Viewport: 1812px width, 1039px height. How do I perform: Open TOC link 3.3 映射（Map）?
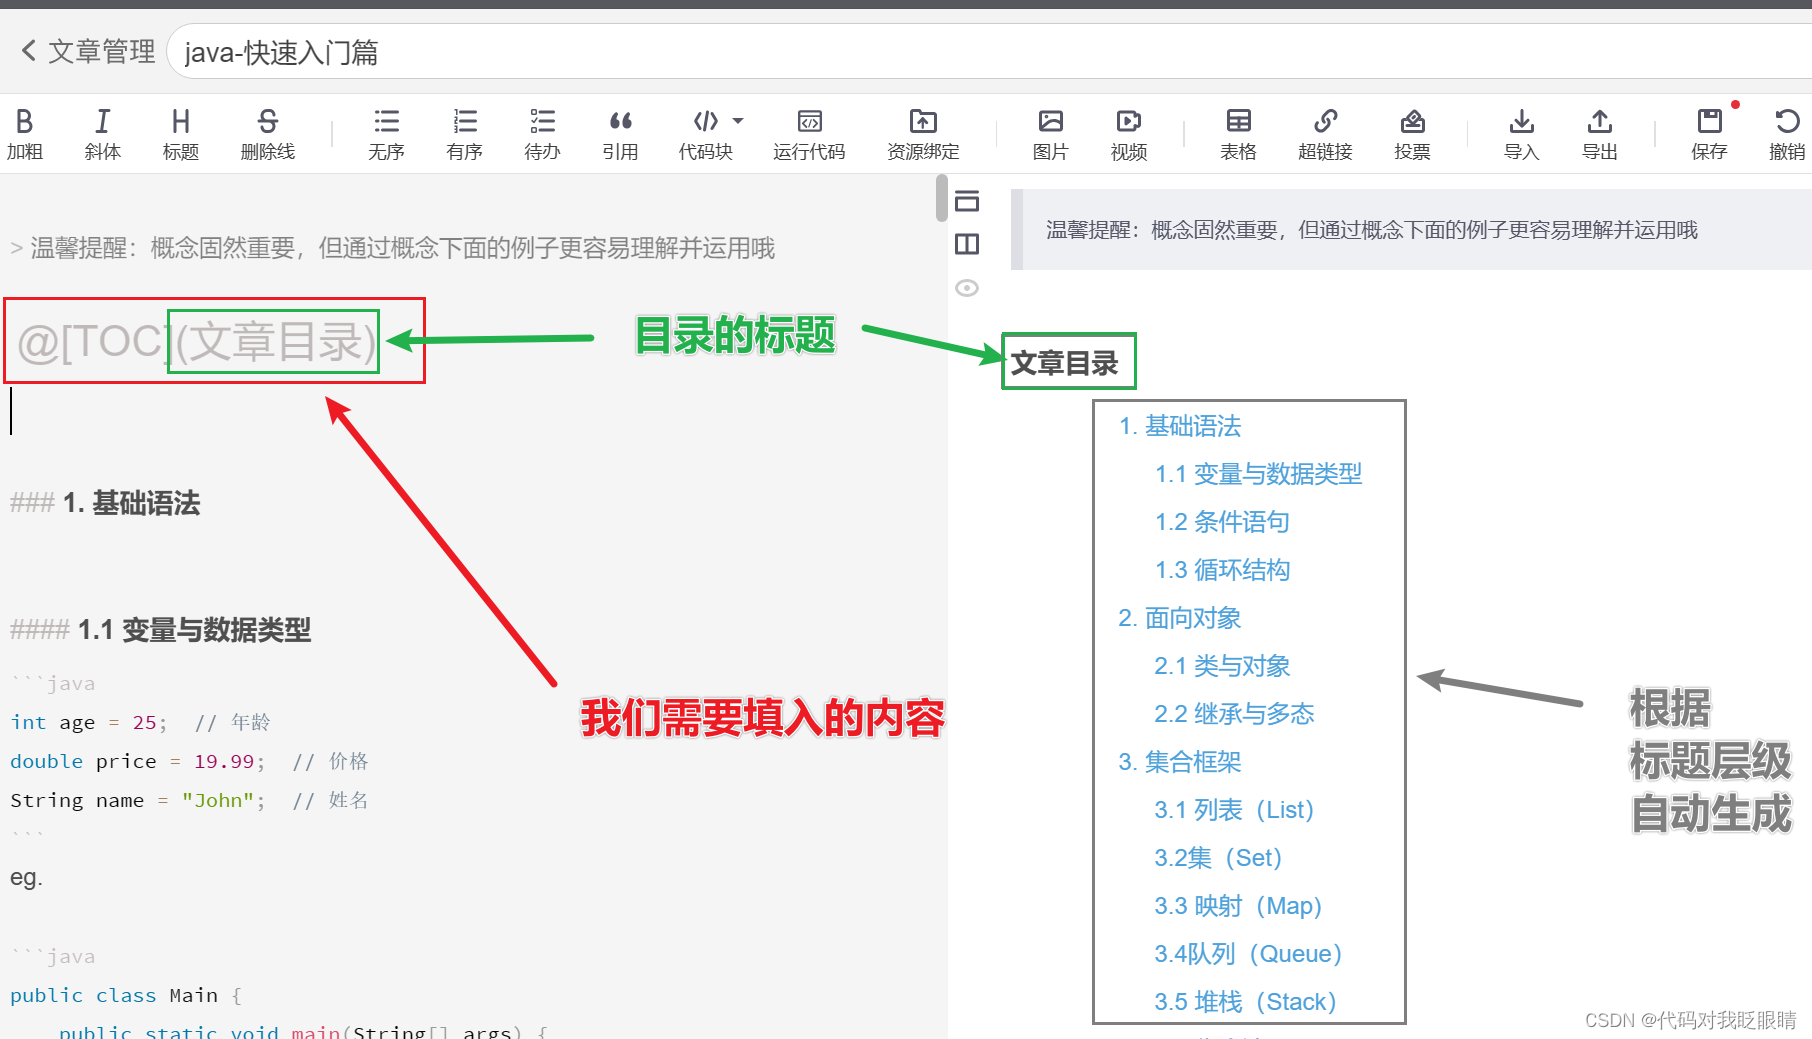(1238, 906)
